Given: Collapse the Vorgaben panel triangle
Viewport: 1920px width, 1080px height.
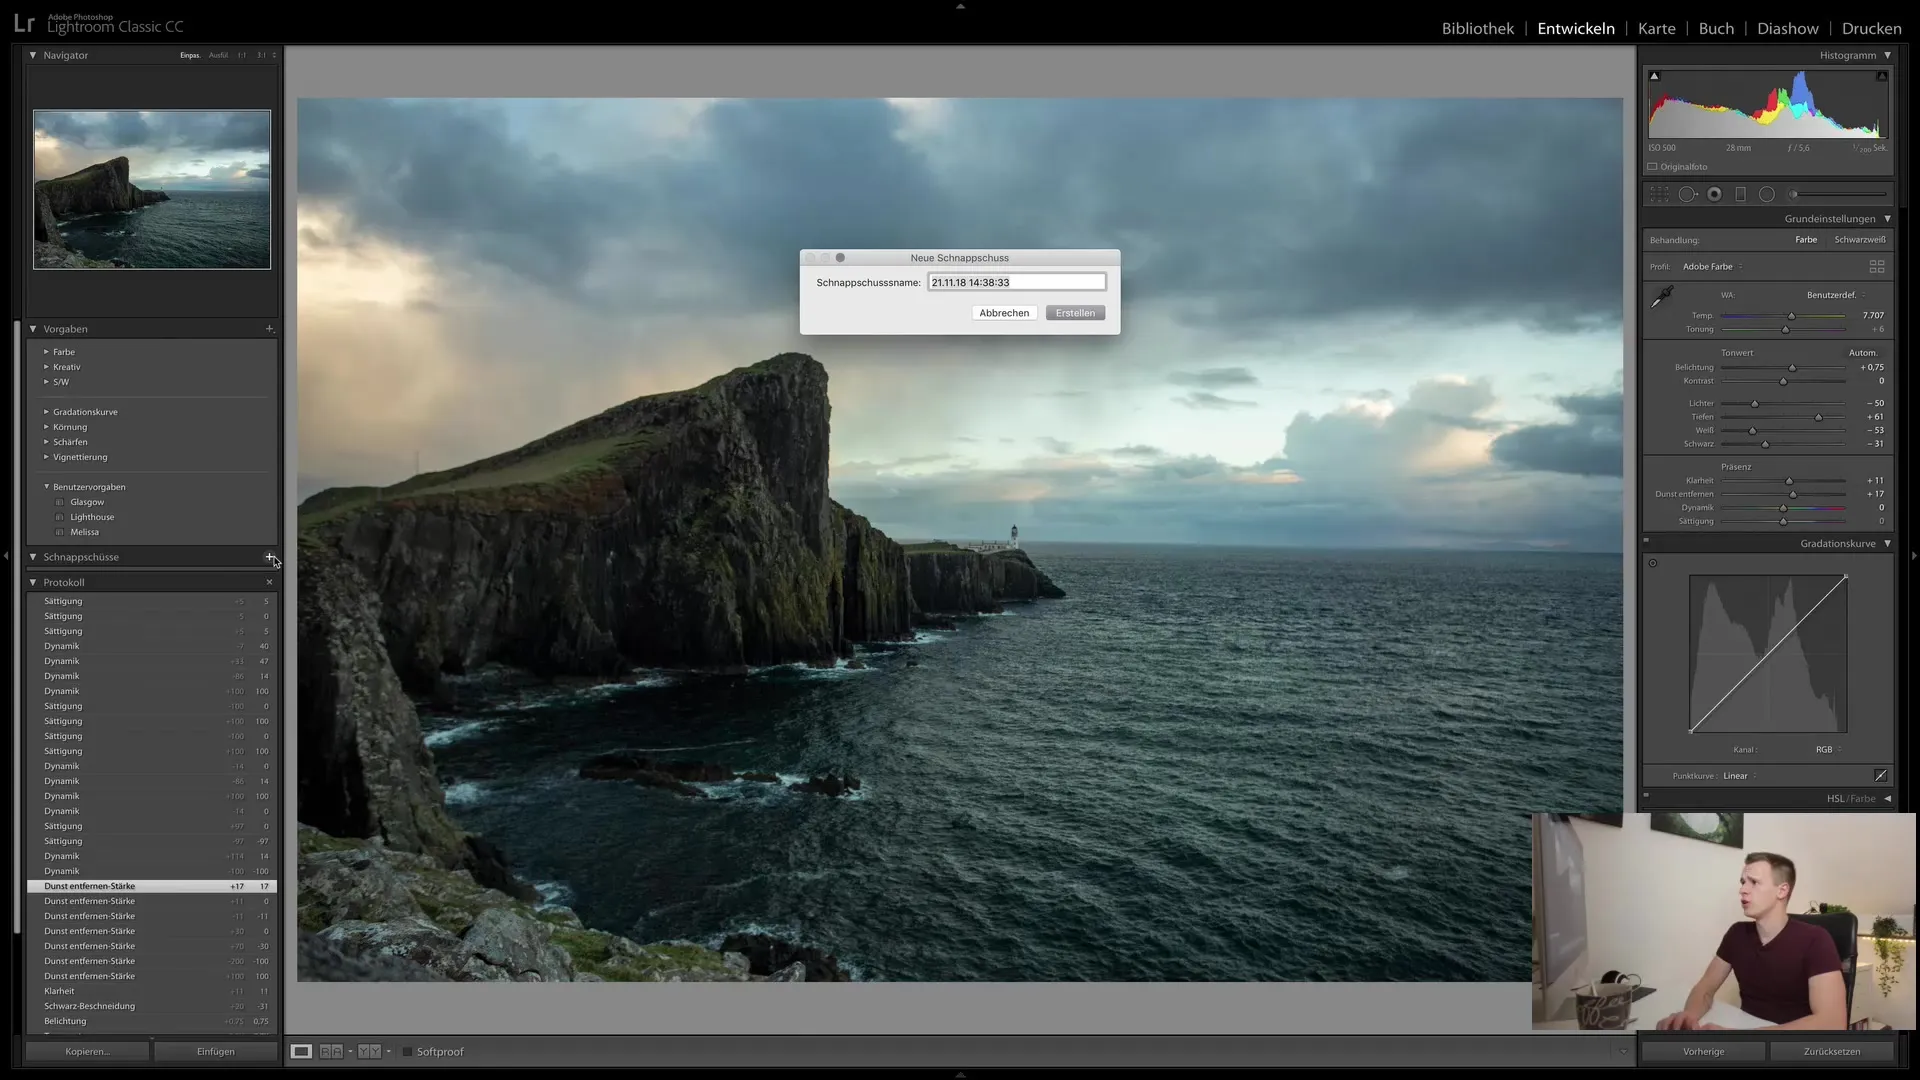Looking at the screenshot, I should click(x=33, y=329).
